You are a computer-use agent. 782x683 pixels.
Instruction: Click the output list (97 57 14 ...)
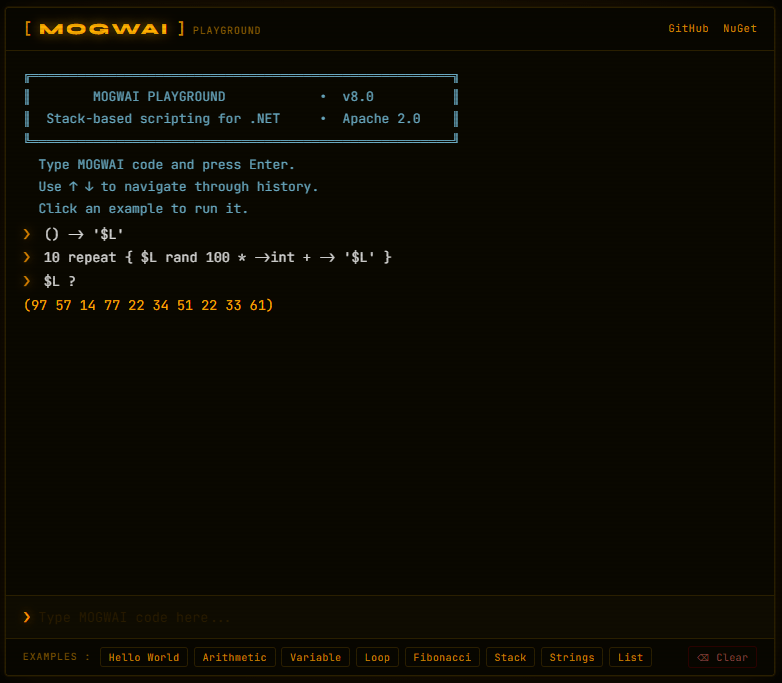[x=148, y=305]
